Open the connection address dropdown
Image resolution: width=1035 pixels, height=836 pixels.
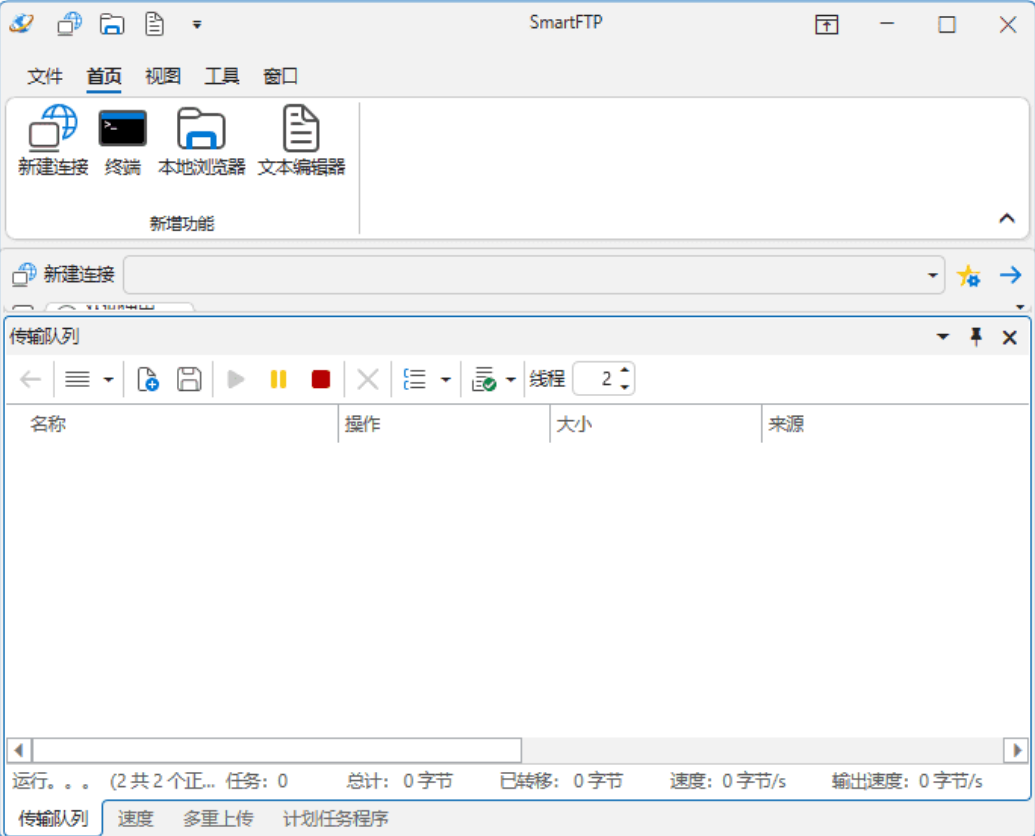click(933, 272)
